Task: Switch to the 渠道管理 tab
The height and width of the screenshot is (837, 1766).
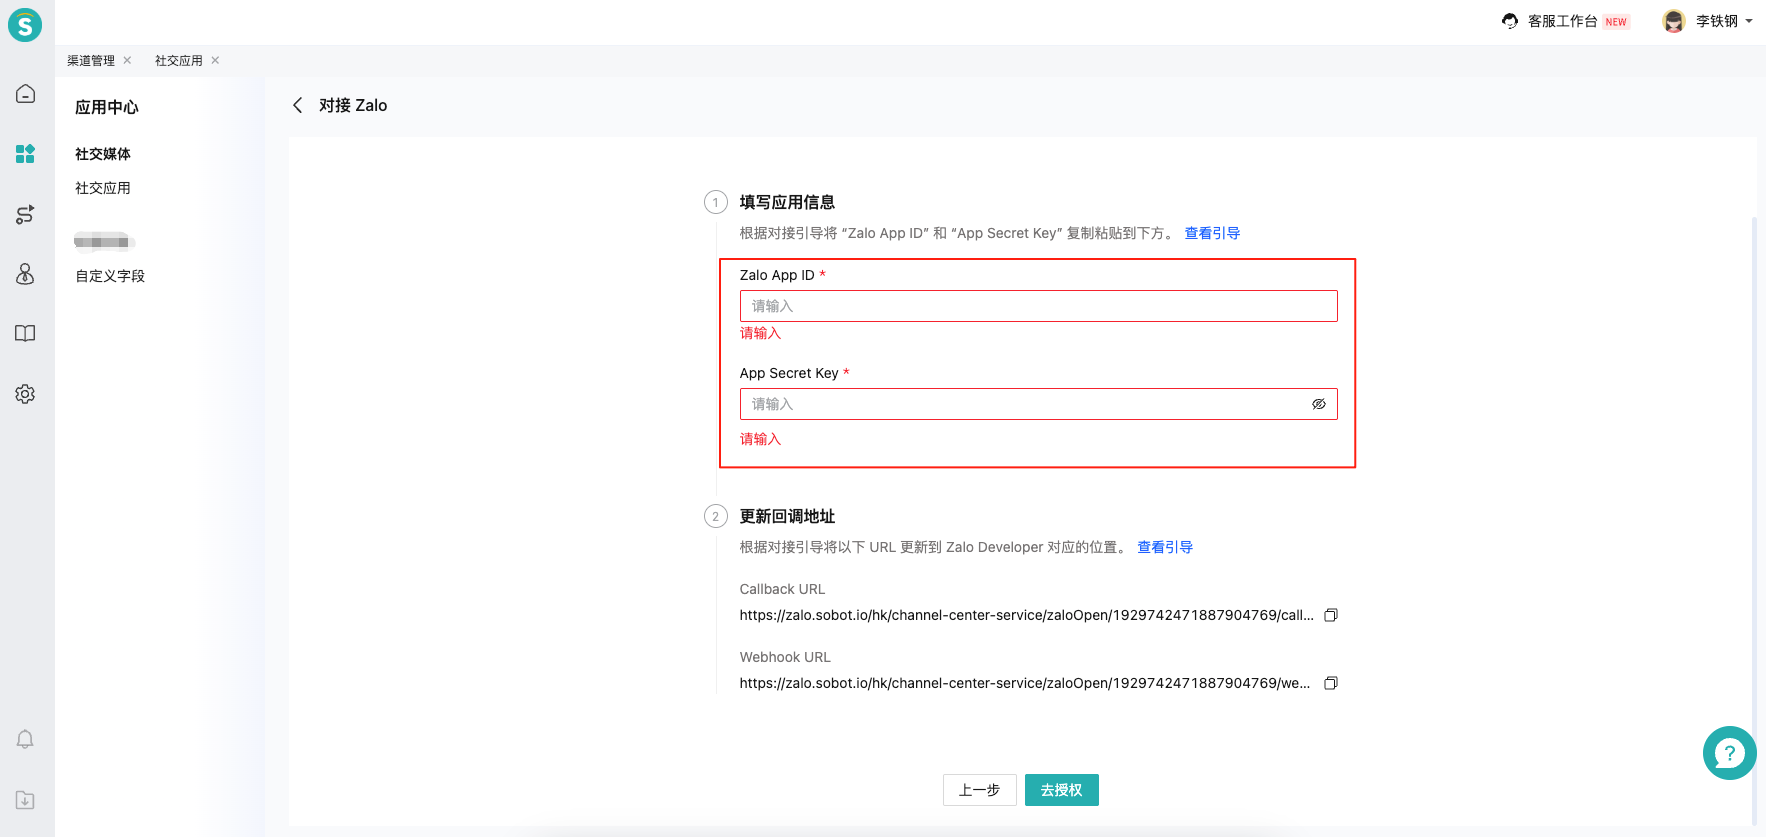Action: [x=91, y=61]
